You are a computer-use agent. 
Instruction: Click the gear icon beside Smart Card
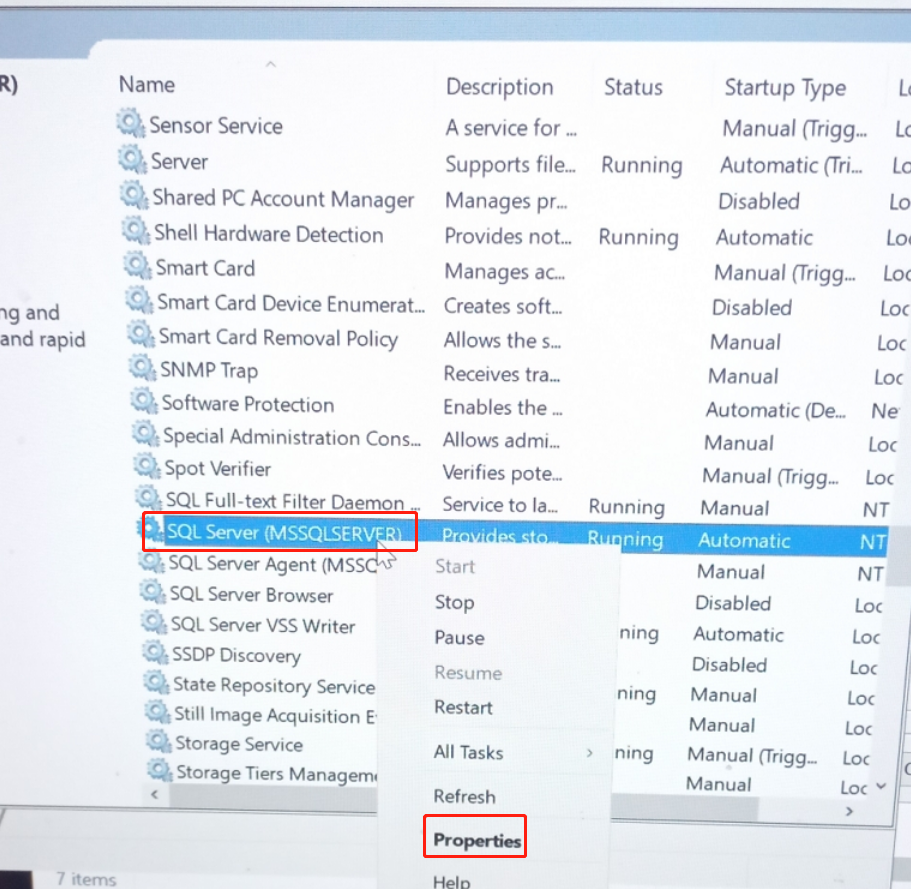(x=138, y=266)
